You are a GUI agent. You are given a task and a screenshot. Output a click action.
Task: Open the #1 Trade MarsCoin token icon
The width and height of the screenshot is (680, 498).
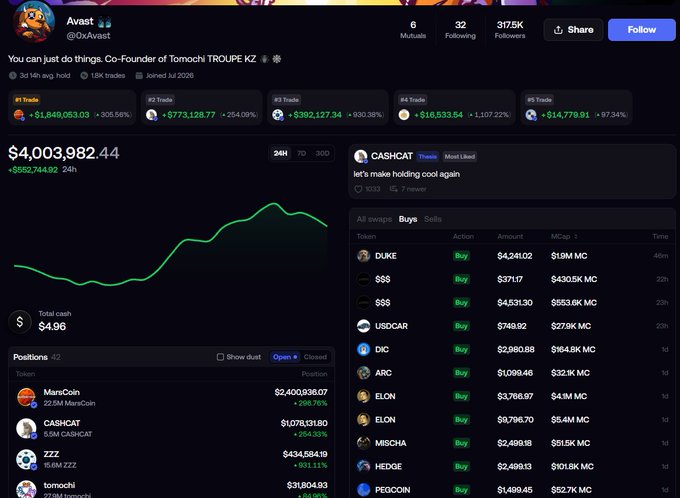coord(19,115)
